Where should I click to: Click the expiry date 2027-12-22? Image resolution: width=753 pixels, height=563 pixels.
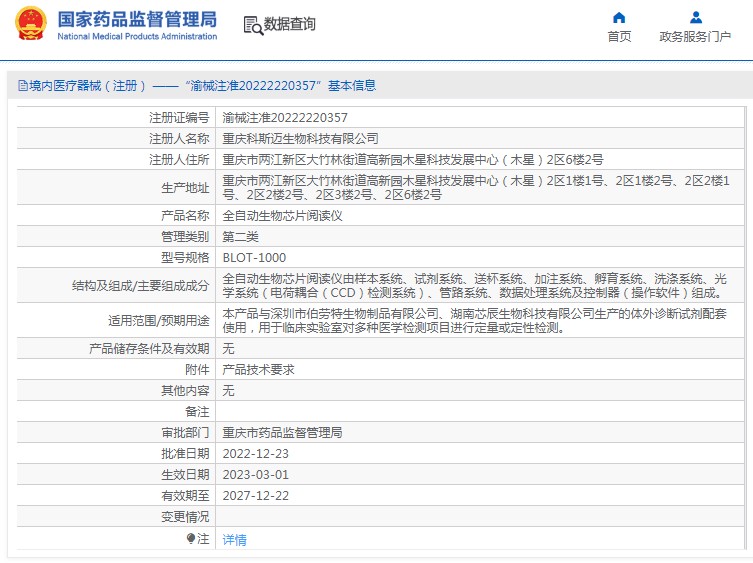[255, 496]
